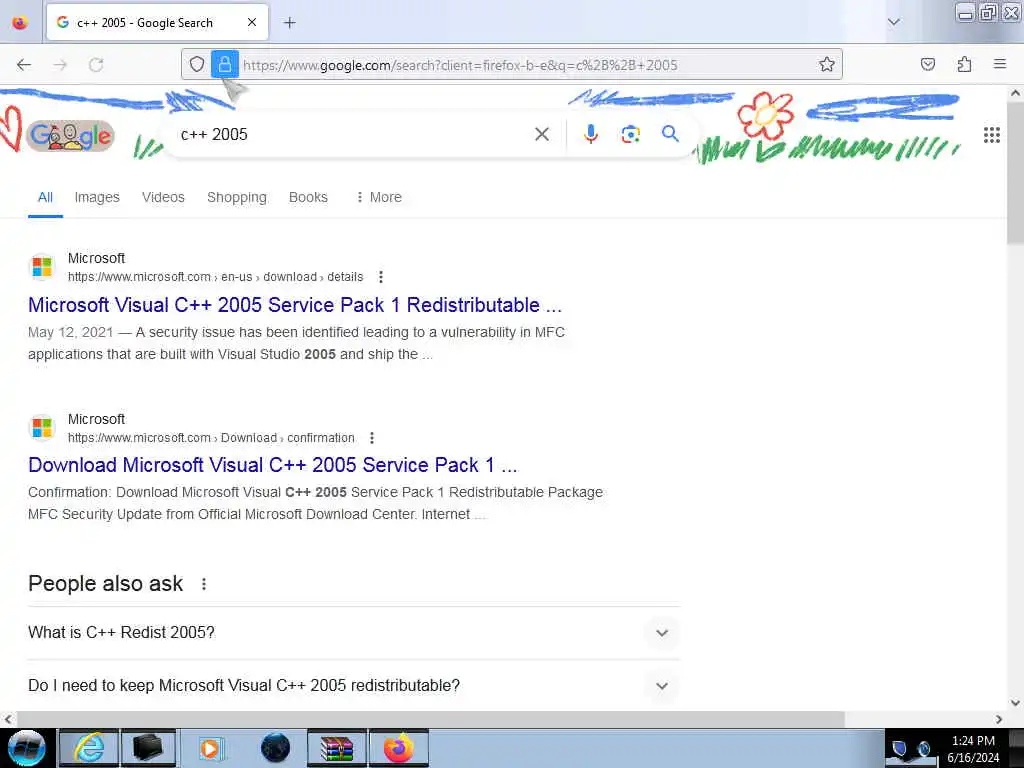
Task: Open the Extensions puzzle icon
Action: pos(964,64)
